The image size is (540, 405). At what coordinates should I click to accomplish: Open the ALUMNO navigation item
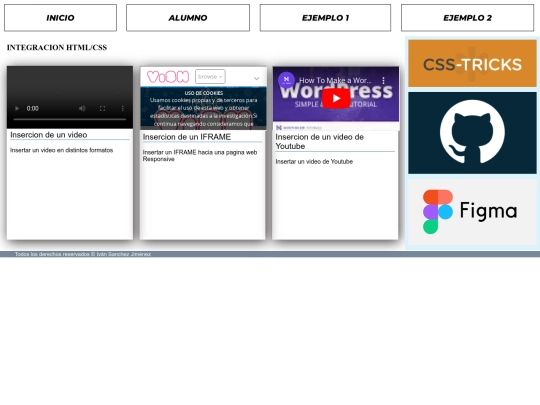188,18
